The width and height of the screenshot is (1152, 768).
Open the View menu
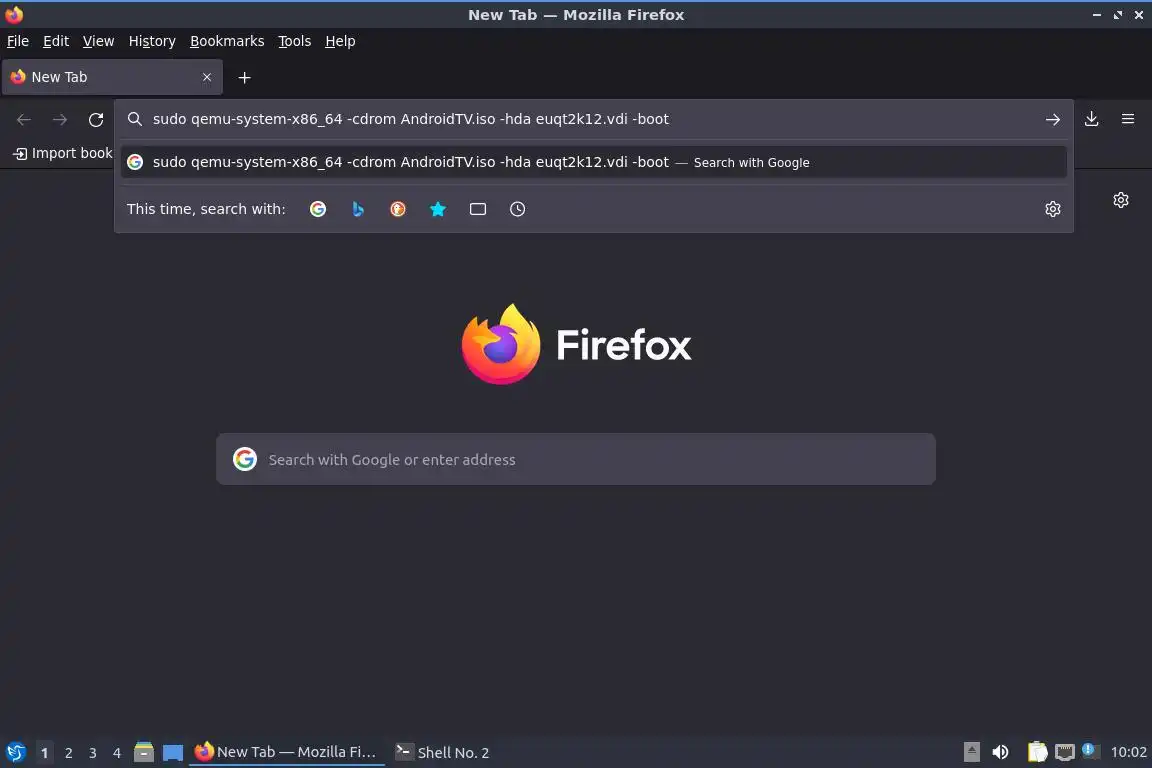[98, 41]
